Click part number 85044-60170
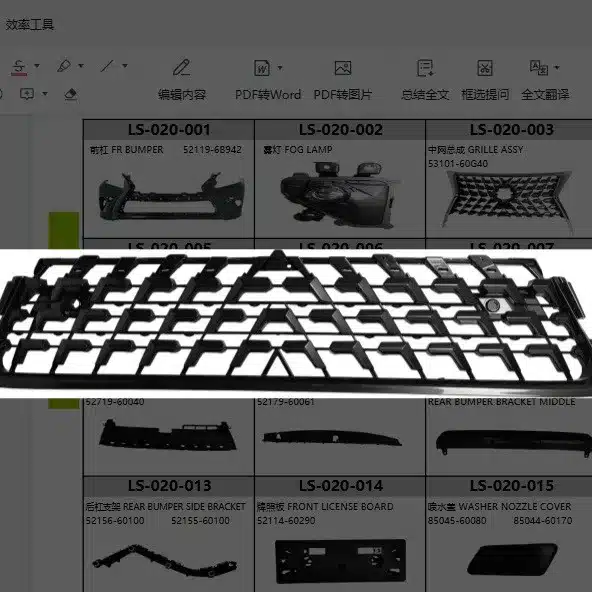 tap(543, 521)
